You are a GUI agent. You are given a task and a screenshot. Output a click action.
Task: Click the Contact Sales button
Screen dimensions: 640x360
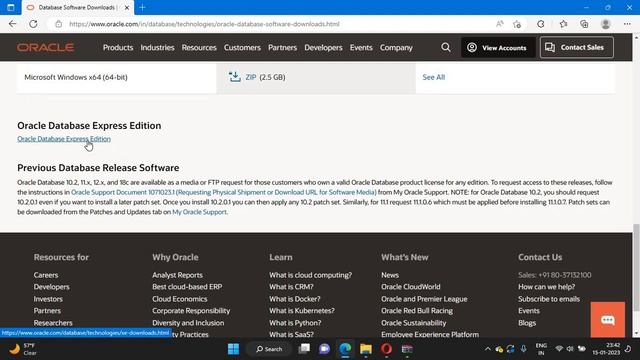[576, 47]
